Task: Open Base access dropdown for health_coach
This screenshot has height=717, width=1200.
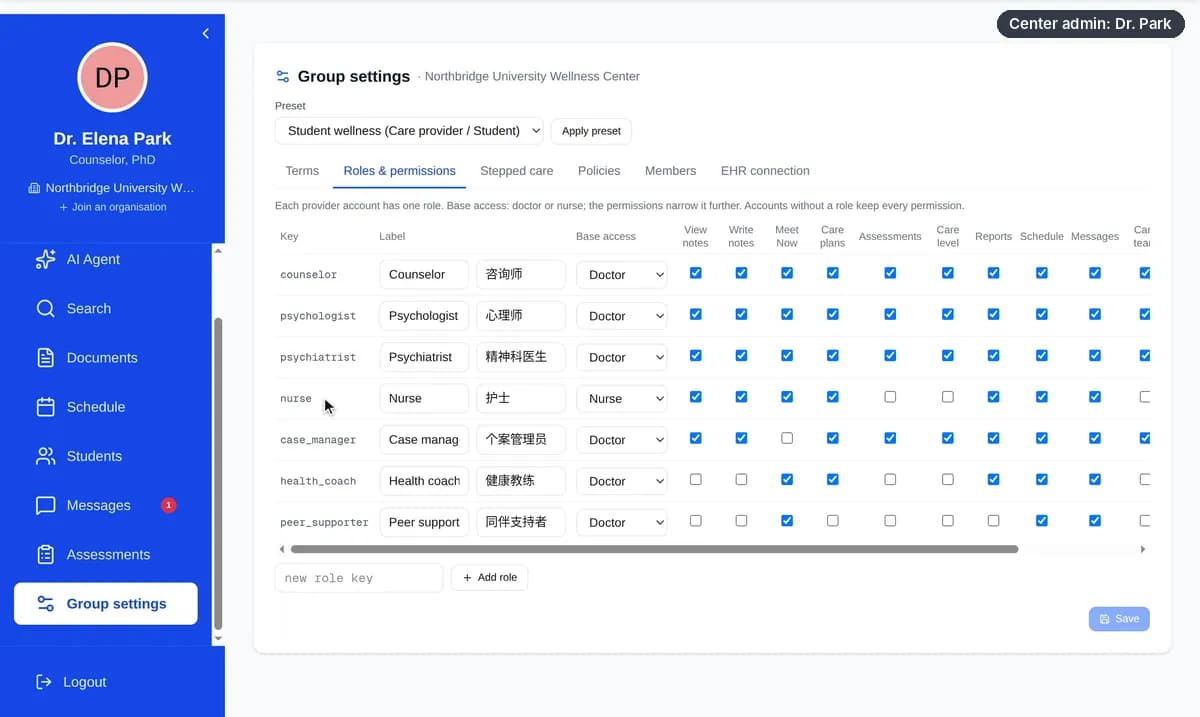Action: [621, 481]
